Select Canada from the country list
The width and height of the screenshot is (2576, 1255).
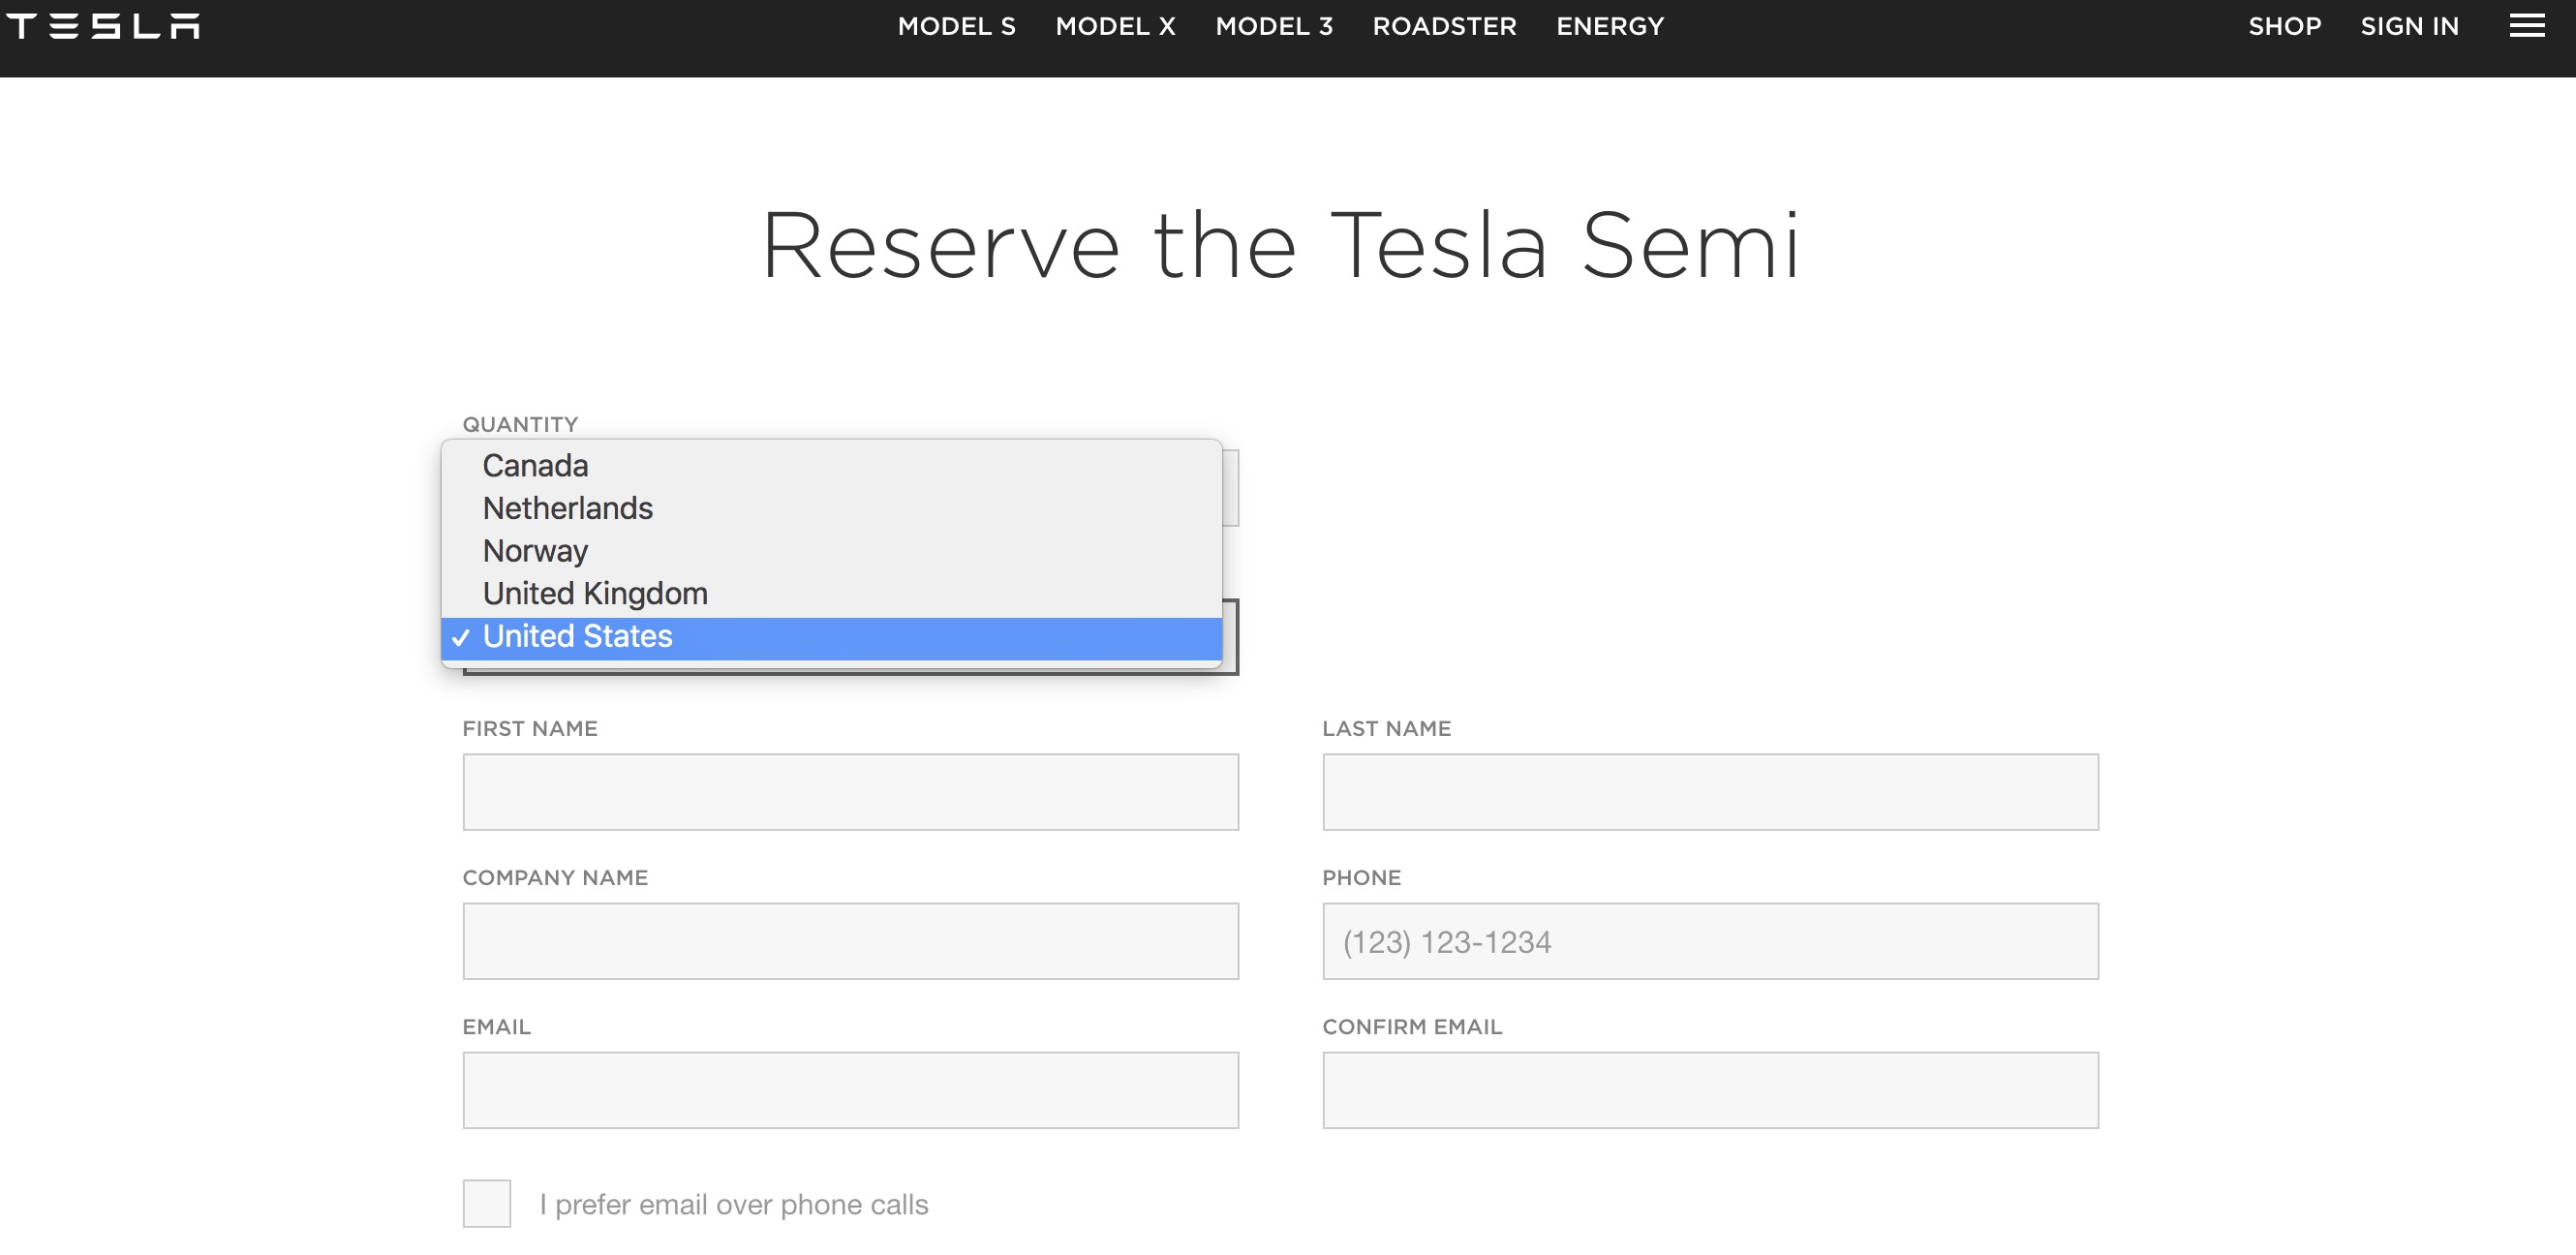[x=535, y=466]
